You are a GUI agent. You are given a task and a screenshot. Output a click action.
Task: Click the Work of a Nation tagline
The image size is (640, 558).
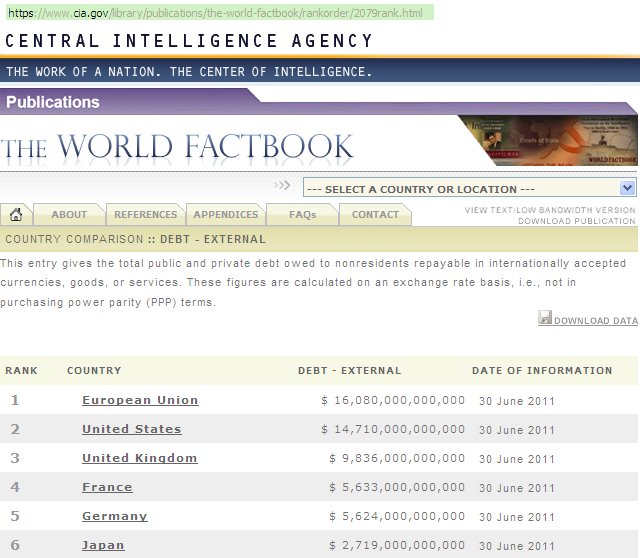pyautogui.click(x=189, y=71)
